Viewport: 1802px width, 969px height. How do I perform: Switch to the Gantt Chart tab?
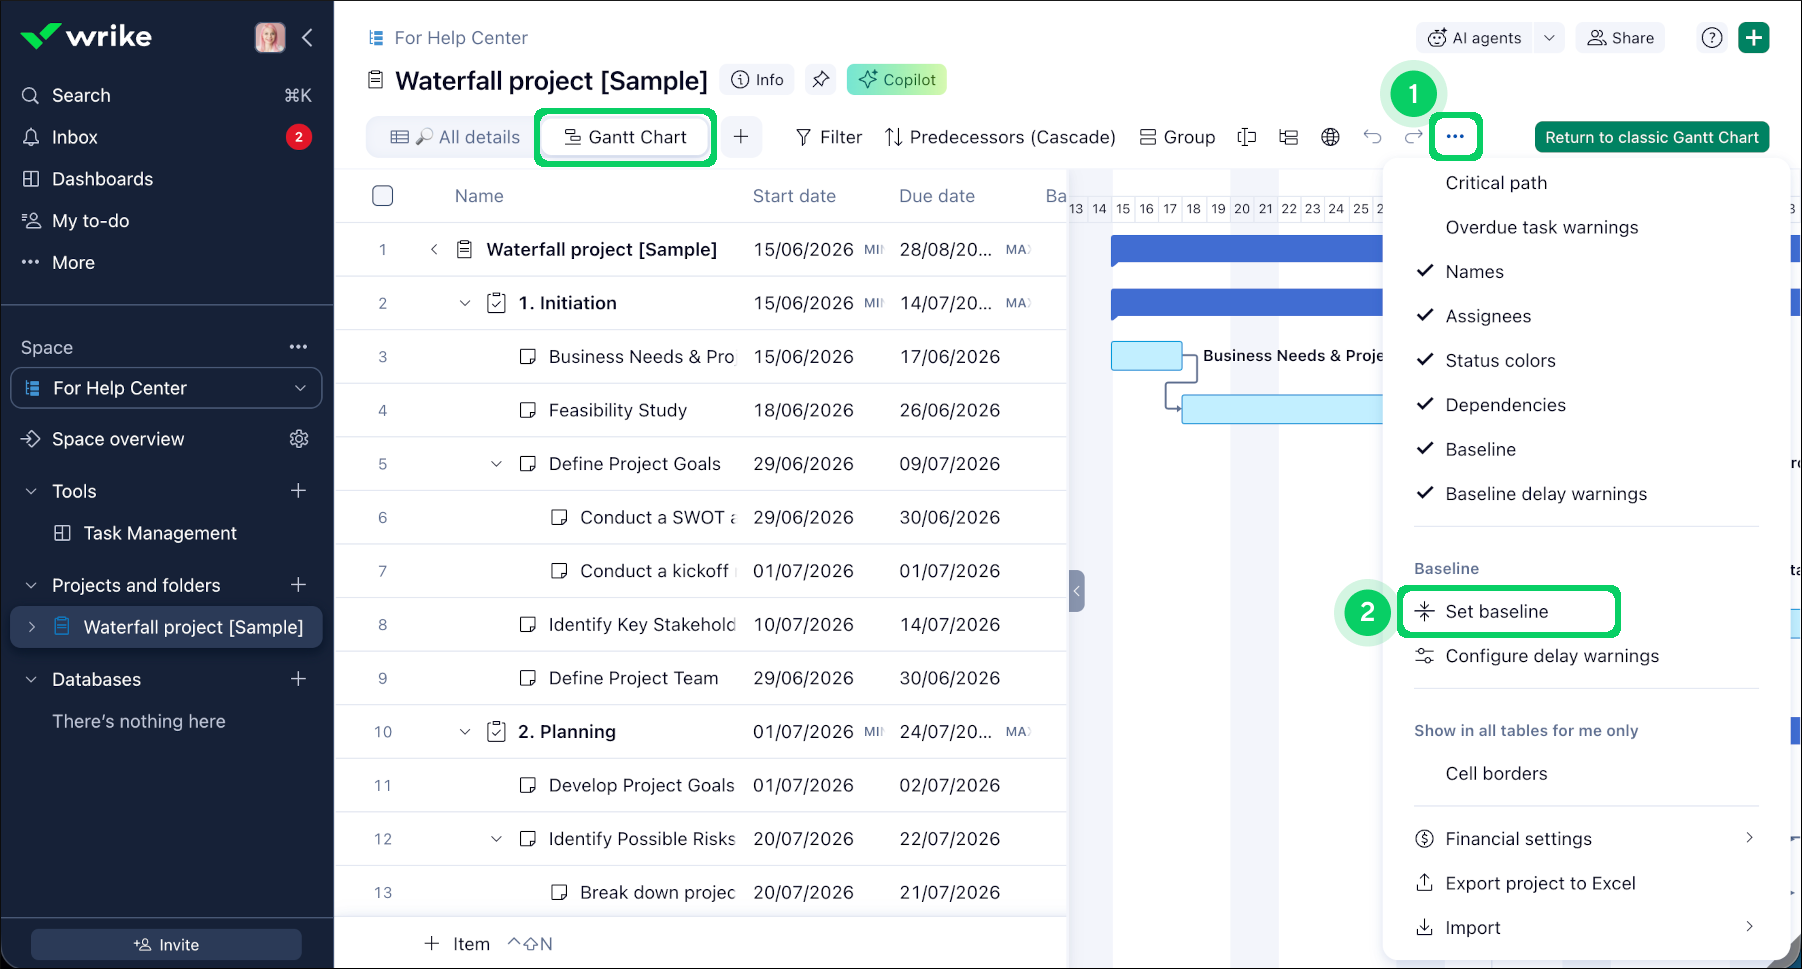click(626, 137)
